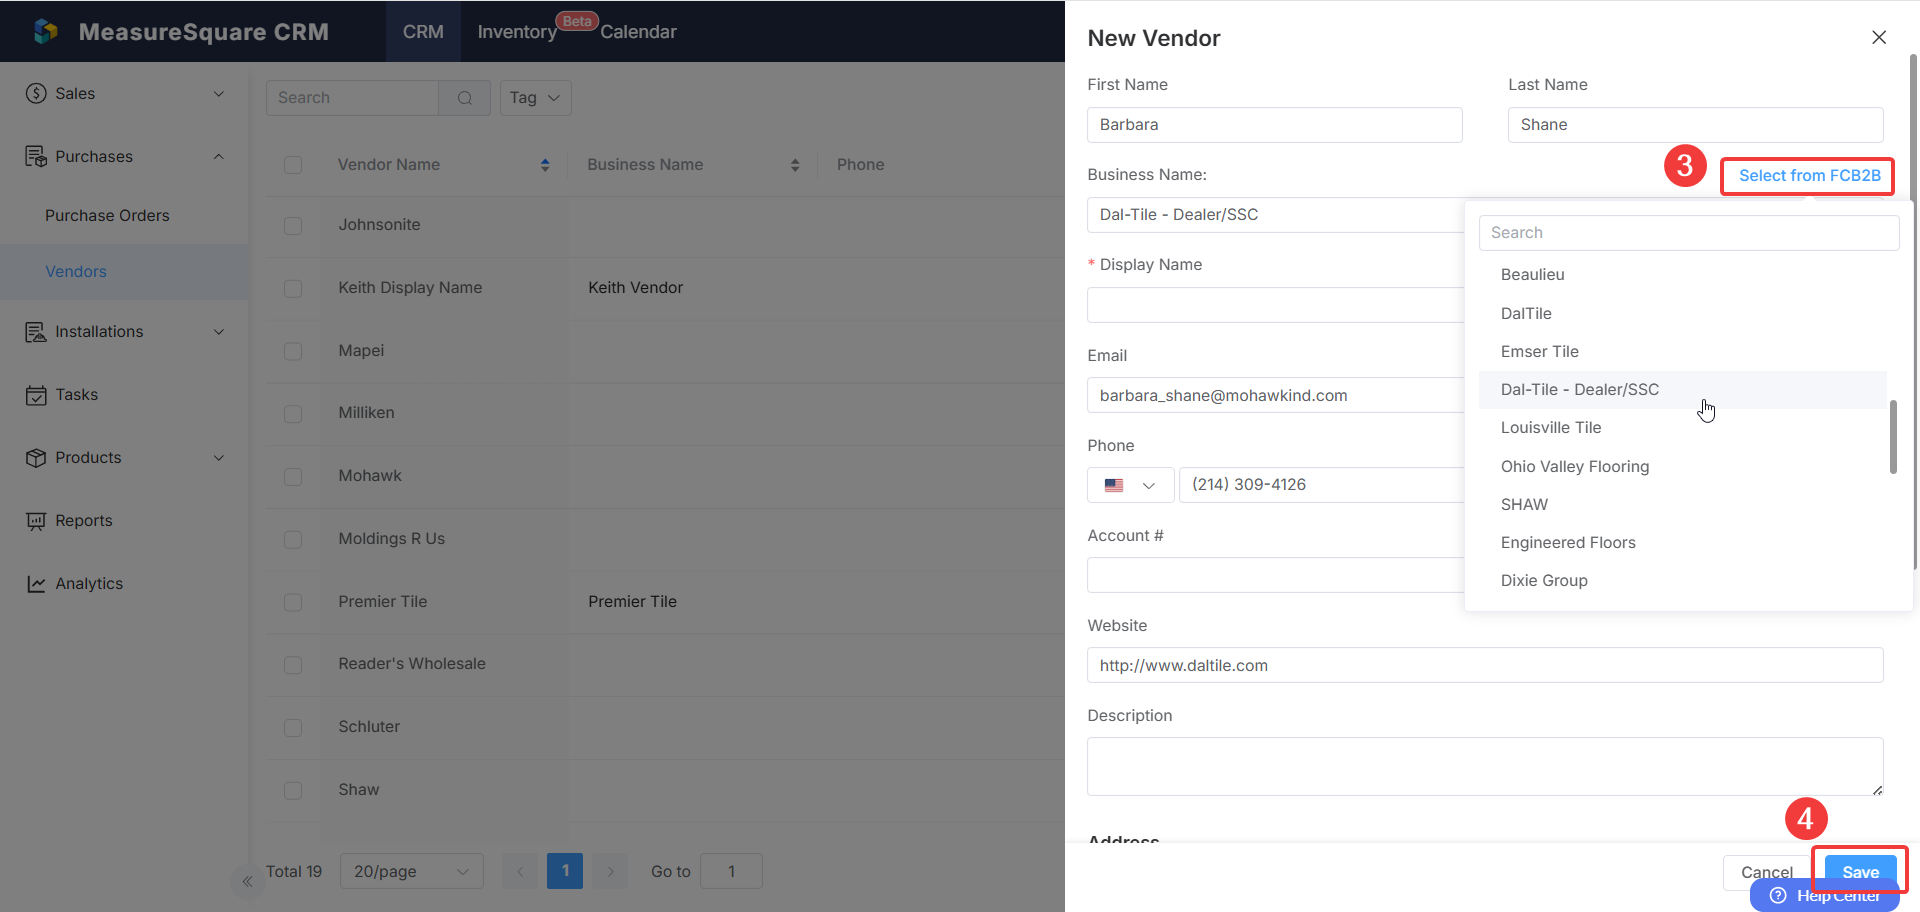Click page 1 pagination button
Screen dimensions: 1920x912
click(x=565, y=871)
